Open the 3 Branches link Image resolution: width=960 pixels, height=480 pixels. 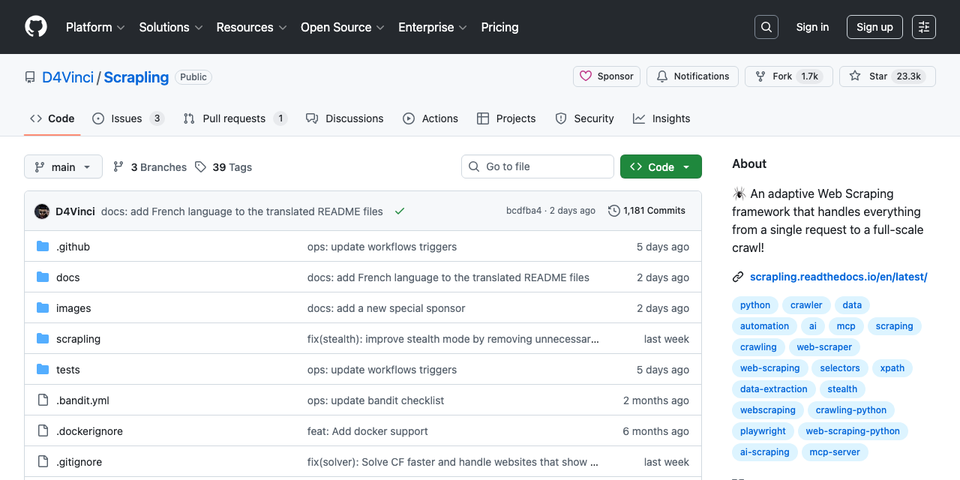[150, 167]
